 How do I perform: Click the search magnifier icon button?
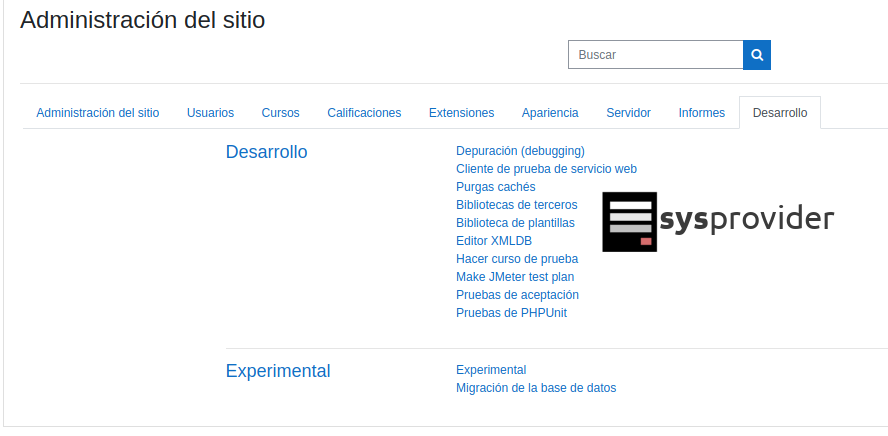[757, 55]
